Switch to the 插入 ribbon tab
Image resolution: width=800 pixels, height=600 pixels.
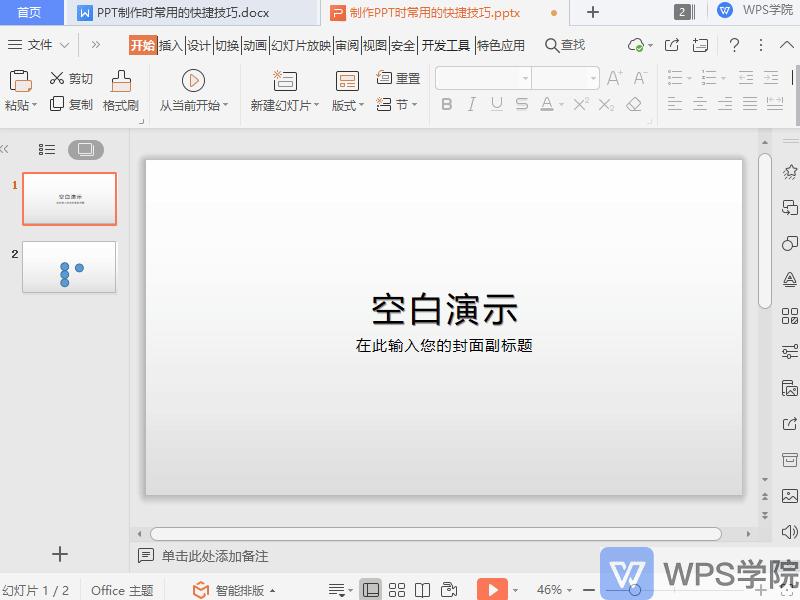(x=169, y=45)
